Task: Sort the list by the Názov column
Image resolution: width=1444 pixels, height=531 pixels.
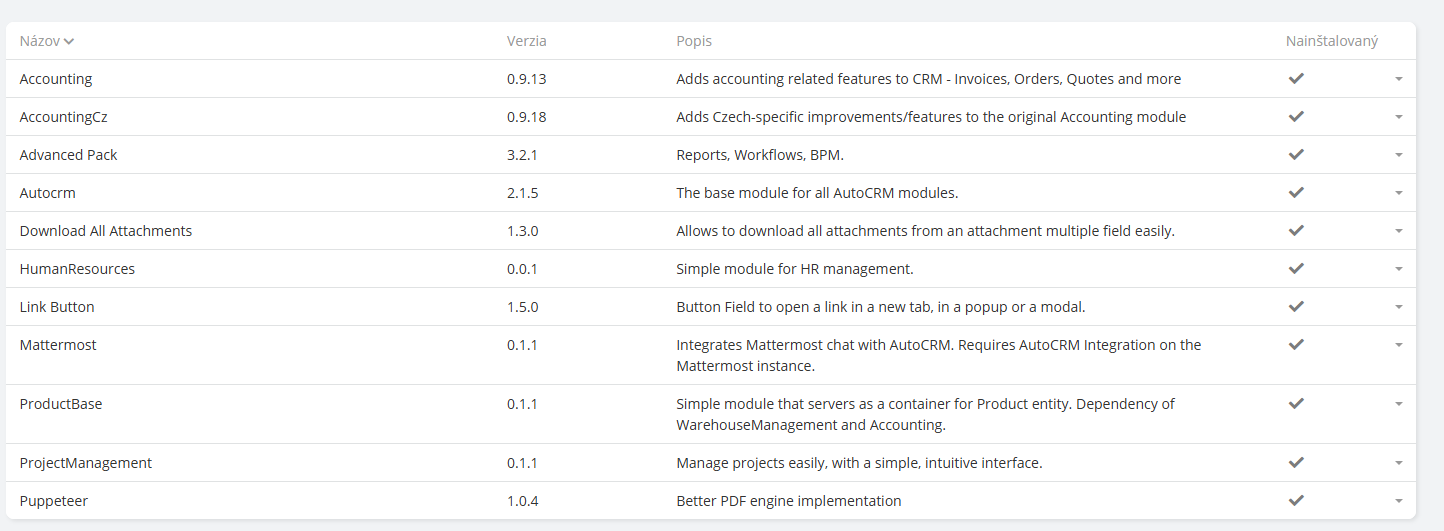Action: tap(40, 41)
